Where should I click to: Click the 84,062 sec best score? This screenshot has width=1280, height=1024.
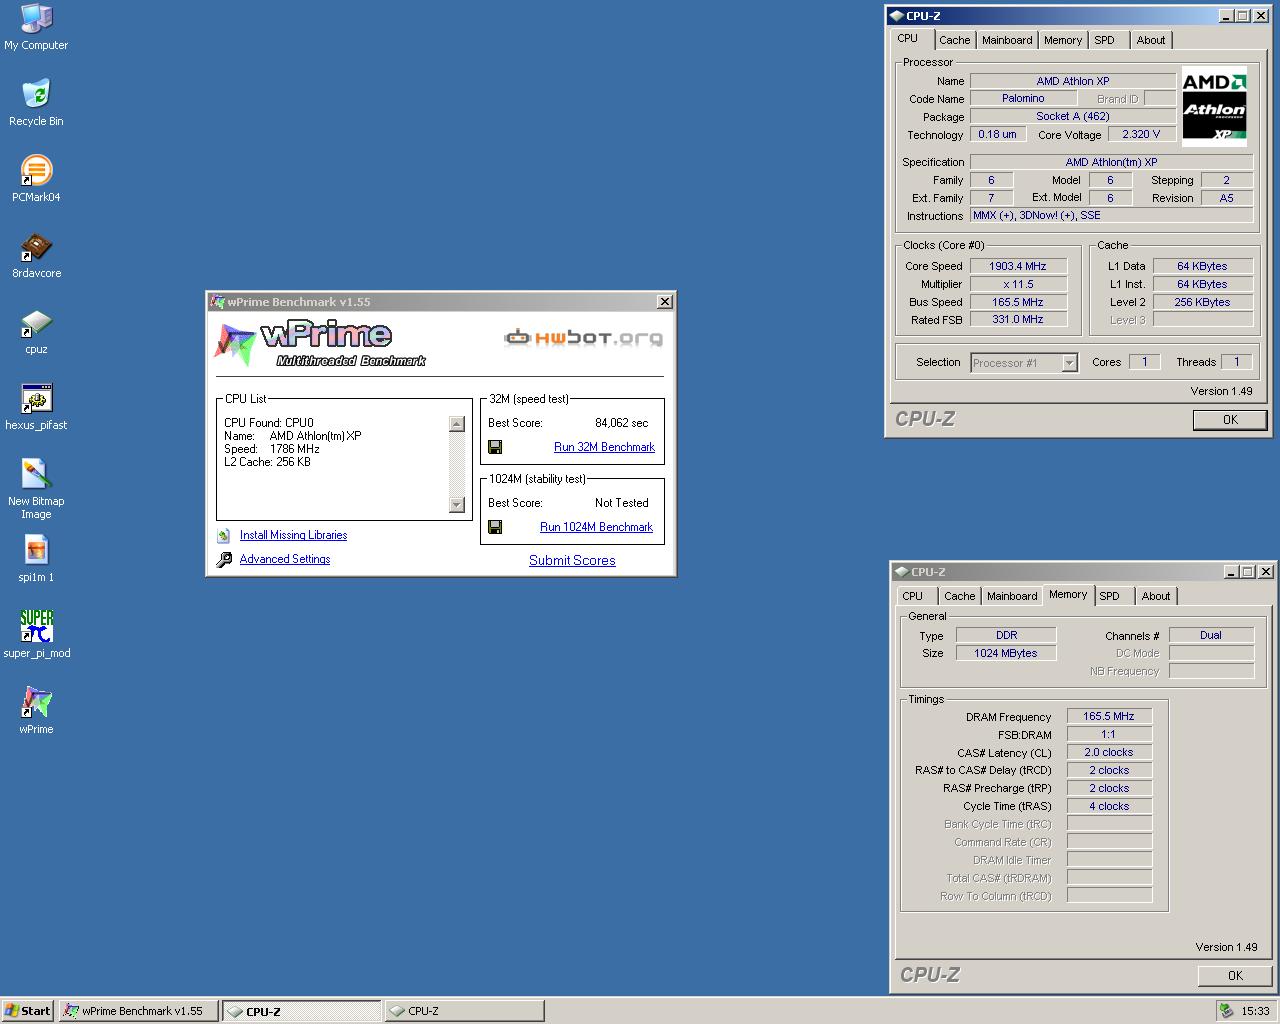621,423
